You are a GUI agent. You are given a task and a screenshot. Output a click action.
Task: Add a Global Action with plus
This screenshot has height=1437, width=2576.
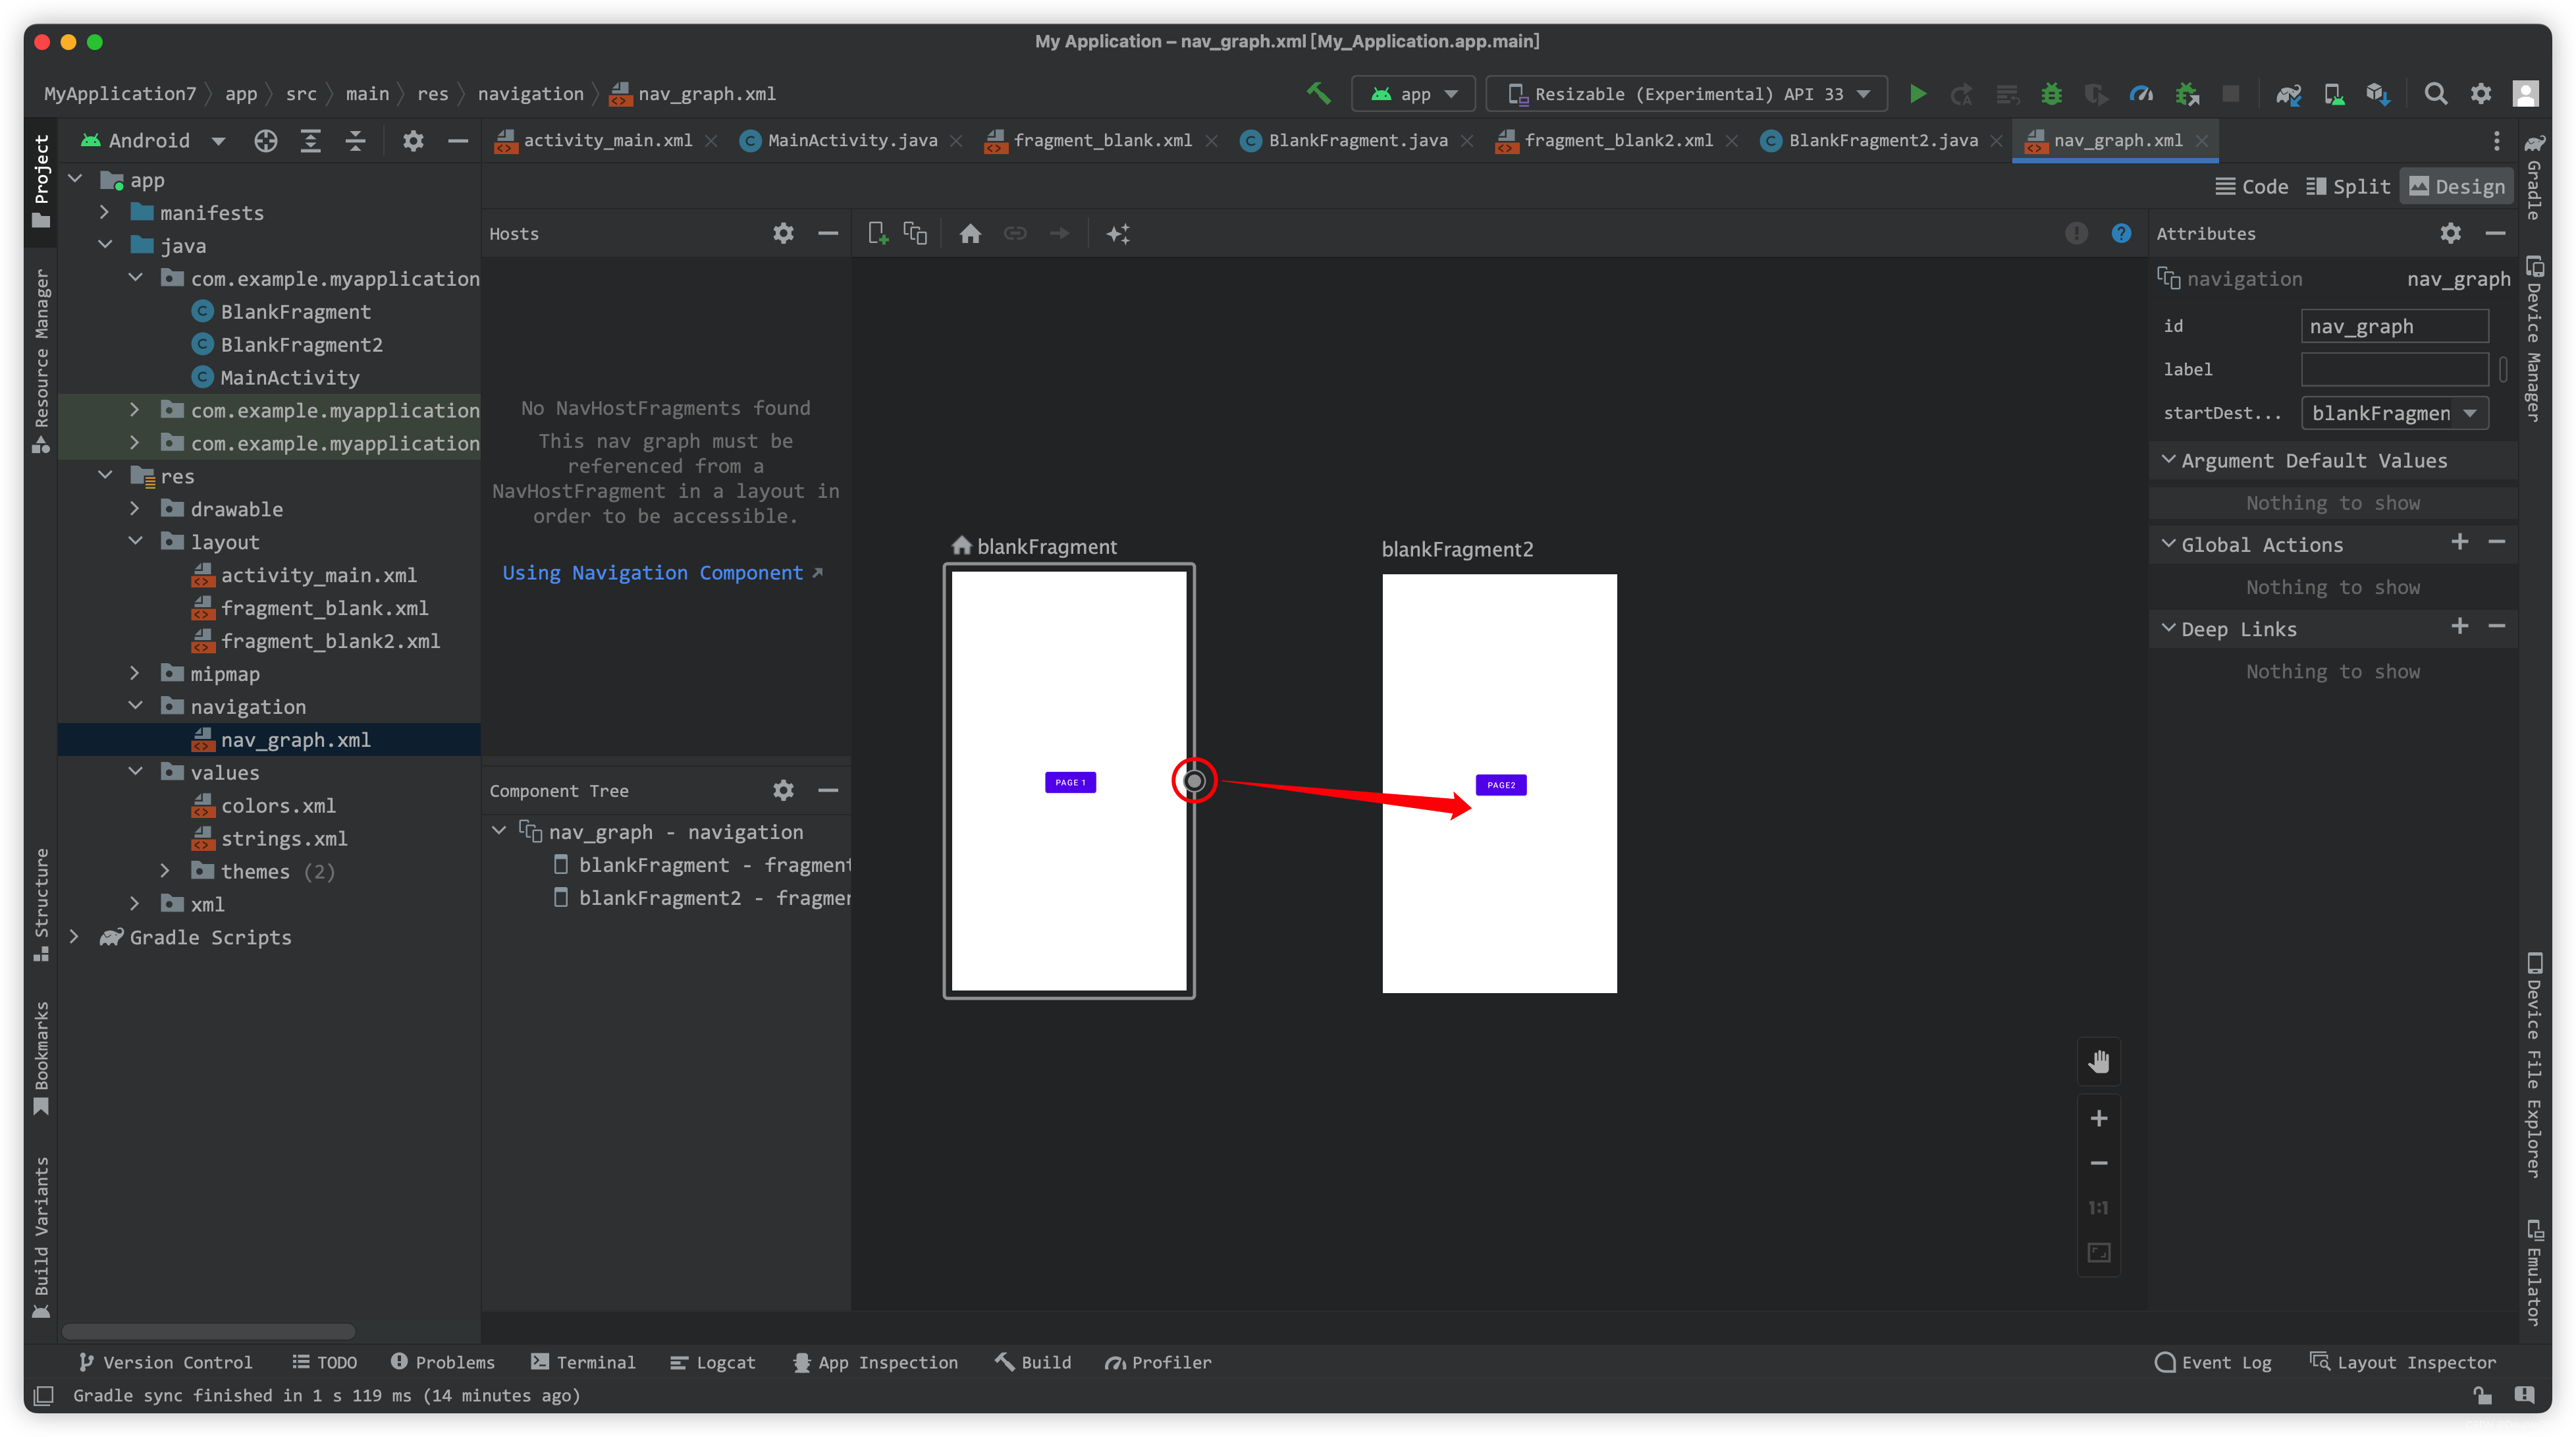[x=2460, y=542]
